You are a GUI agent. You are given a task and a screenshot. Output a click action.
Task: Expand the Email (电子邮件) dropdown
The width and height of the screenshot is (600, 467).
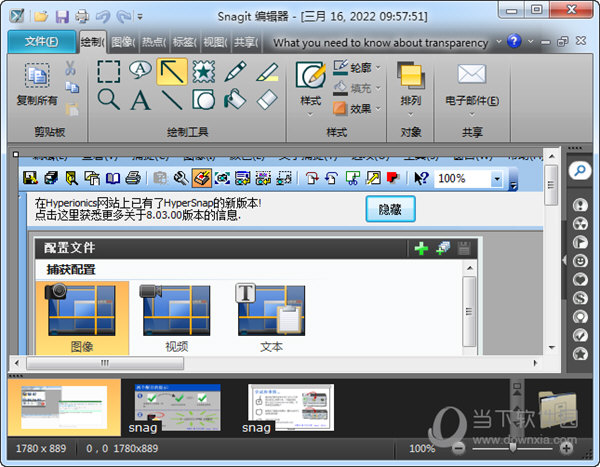(472, 114)
